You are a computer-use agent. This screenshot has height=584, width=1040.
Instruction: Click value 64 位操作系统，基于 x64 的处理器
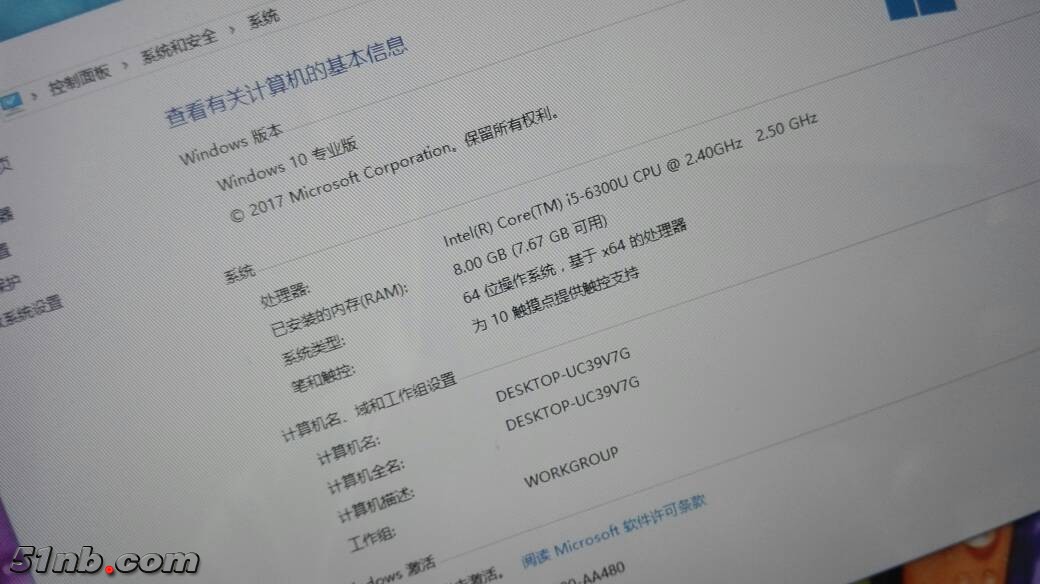[574, 261]
